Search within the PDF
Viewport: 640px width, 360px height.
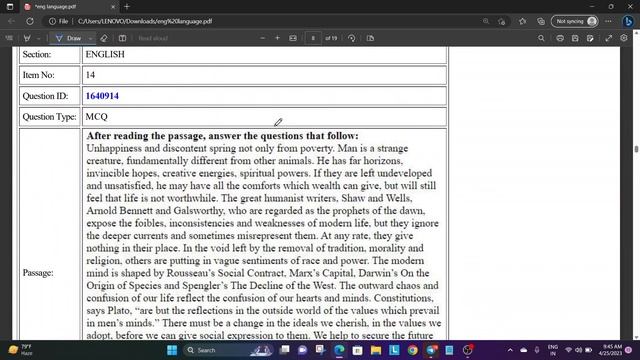coord(541,38)
